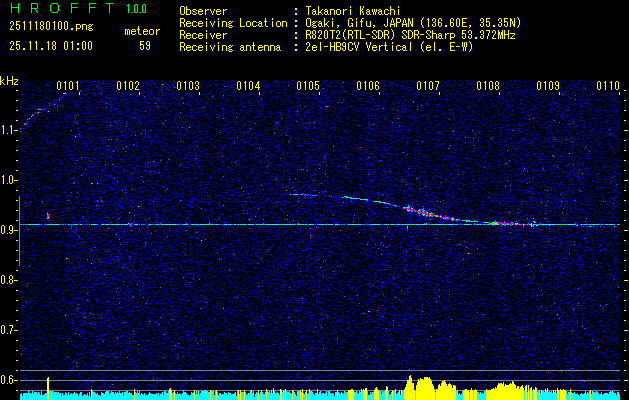
Task: Click the 0107 time marker
Action: pyautogui.click(x=428, y=86)
